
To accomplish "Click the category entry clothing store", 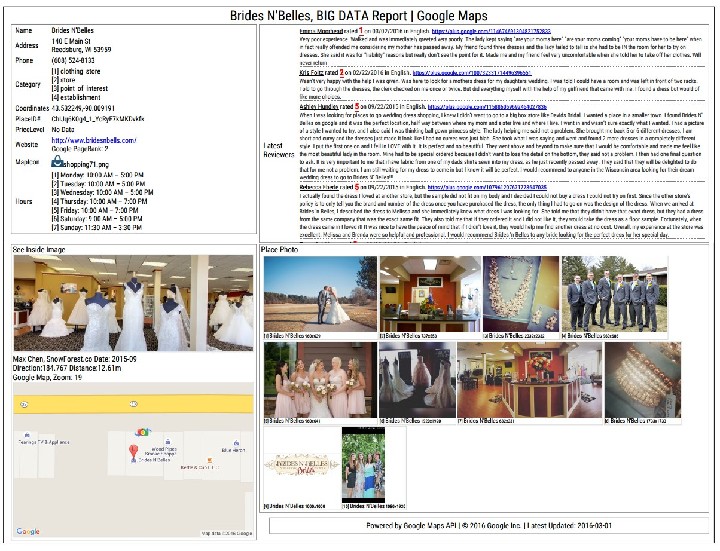I will click(76, 72).
